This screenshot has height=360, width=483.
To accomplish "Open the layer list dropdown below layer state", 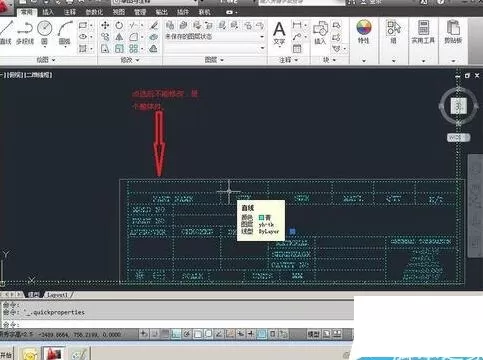I will [214, 49].
